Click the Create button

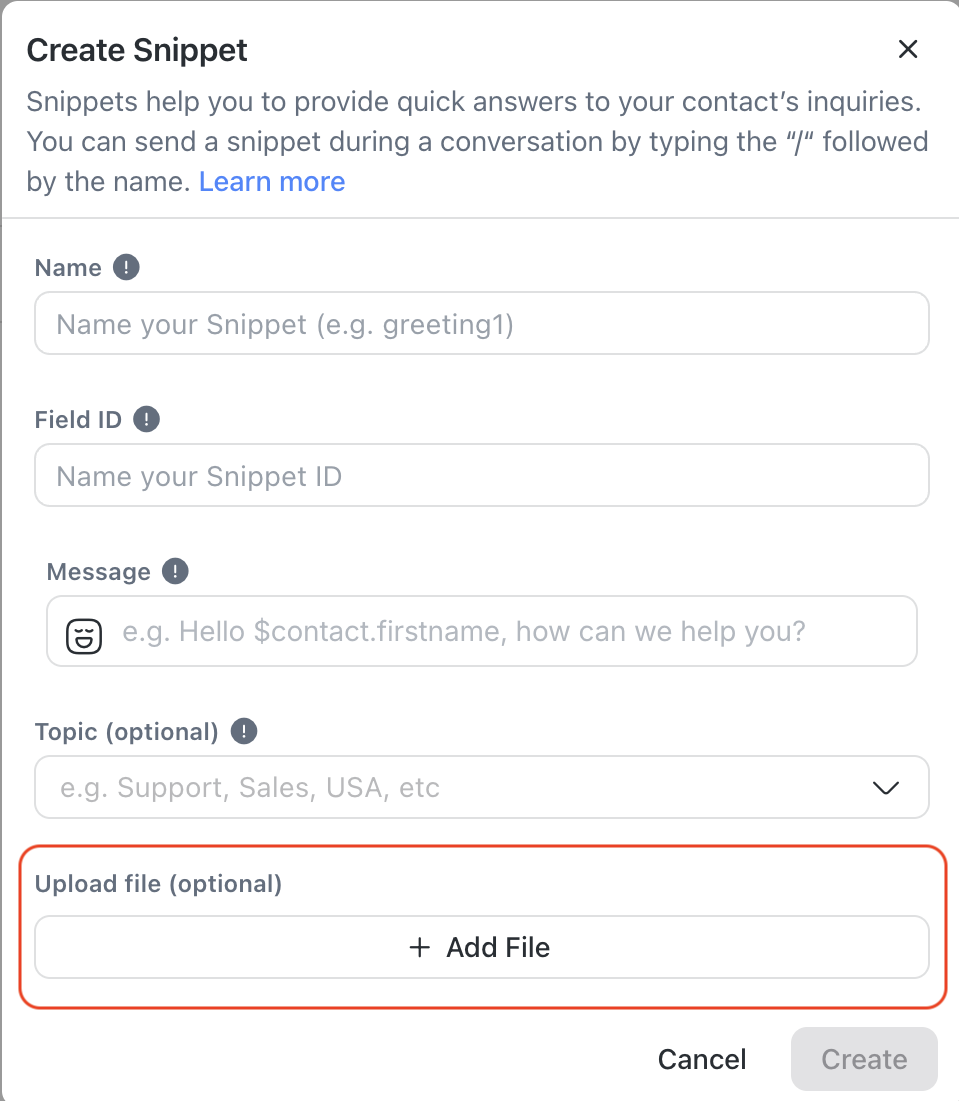[864, 1059]
